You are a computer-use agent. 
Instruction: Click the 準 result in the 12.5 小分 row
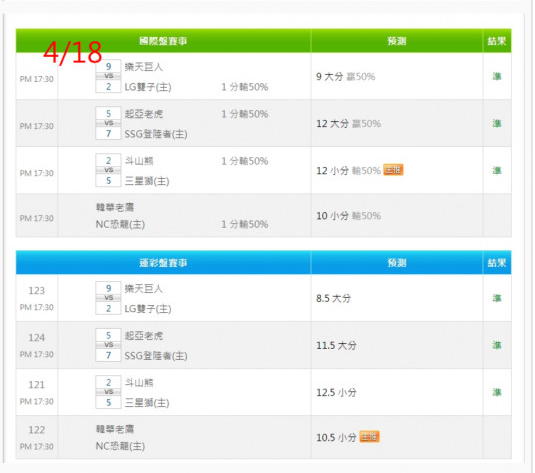[497, 392]
